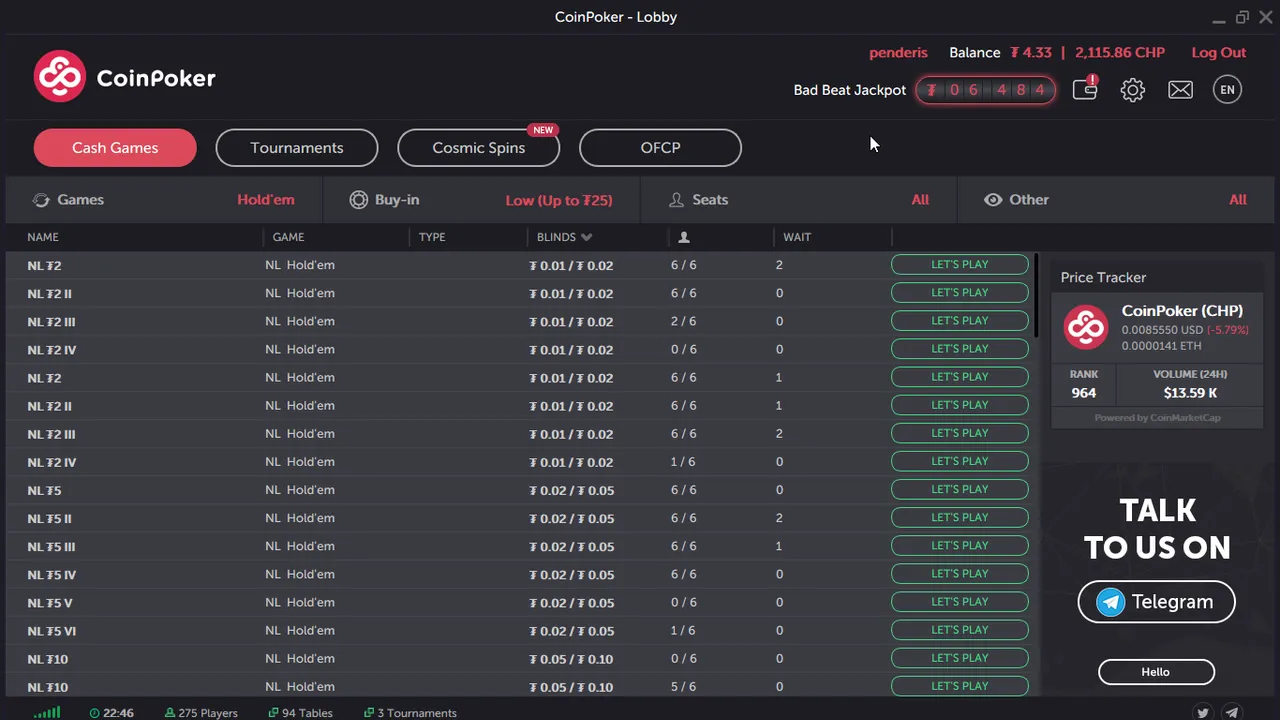This screenshot has height=720, width=1280.
Task: Click the table list vertical scrollbar
Action: pyautogui.click(x=1036, y=296)
